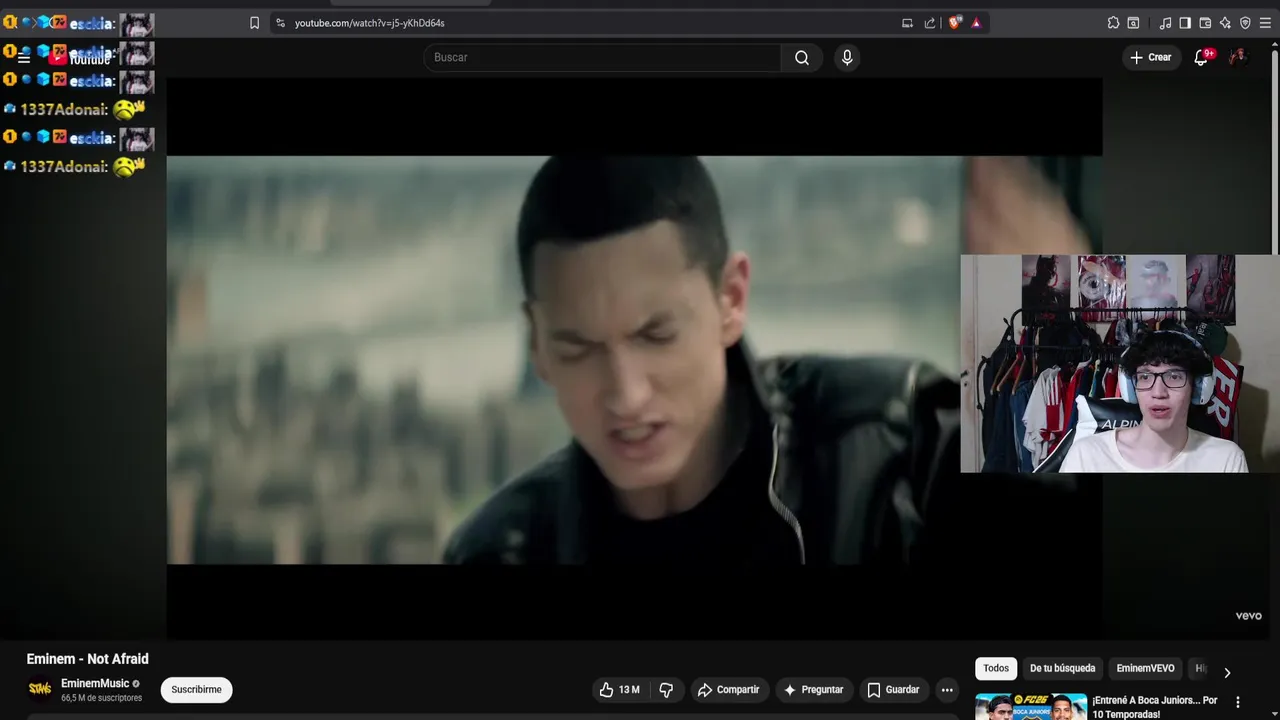
Task: Open options for Boca Juniors video
Action: [x=1238, y=702]
